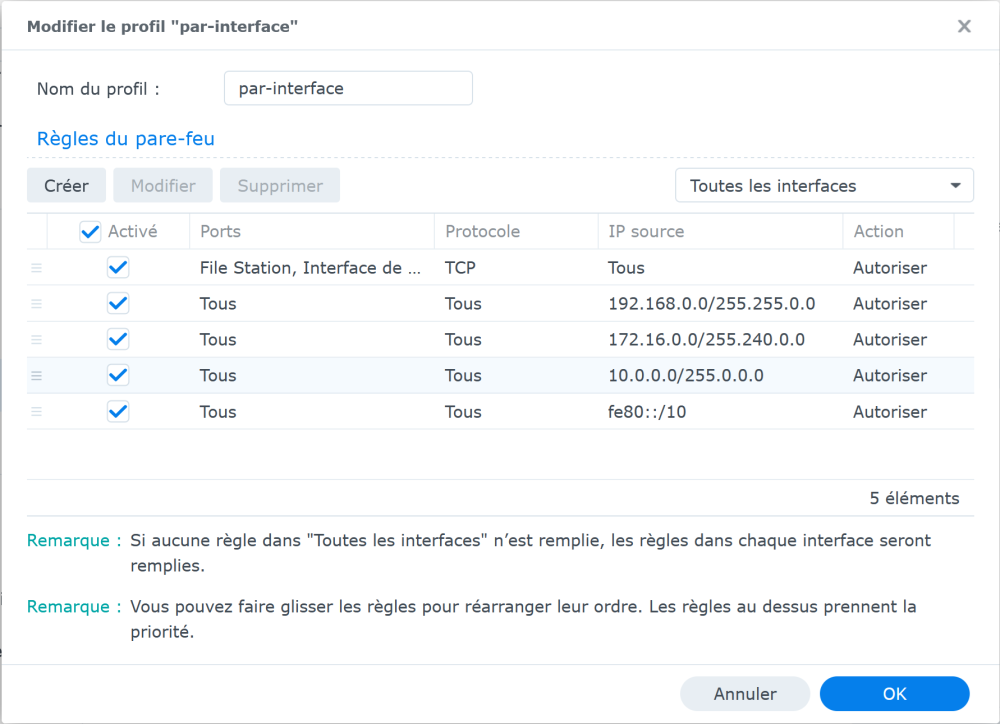The height and width of the screenshot is (724, 1000).
Task: Click drag handle of fe80::/10 rule
Action: pyautogui.click(x=37, y=412)
